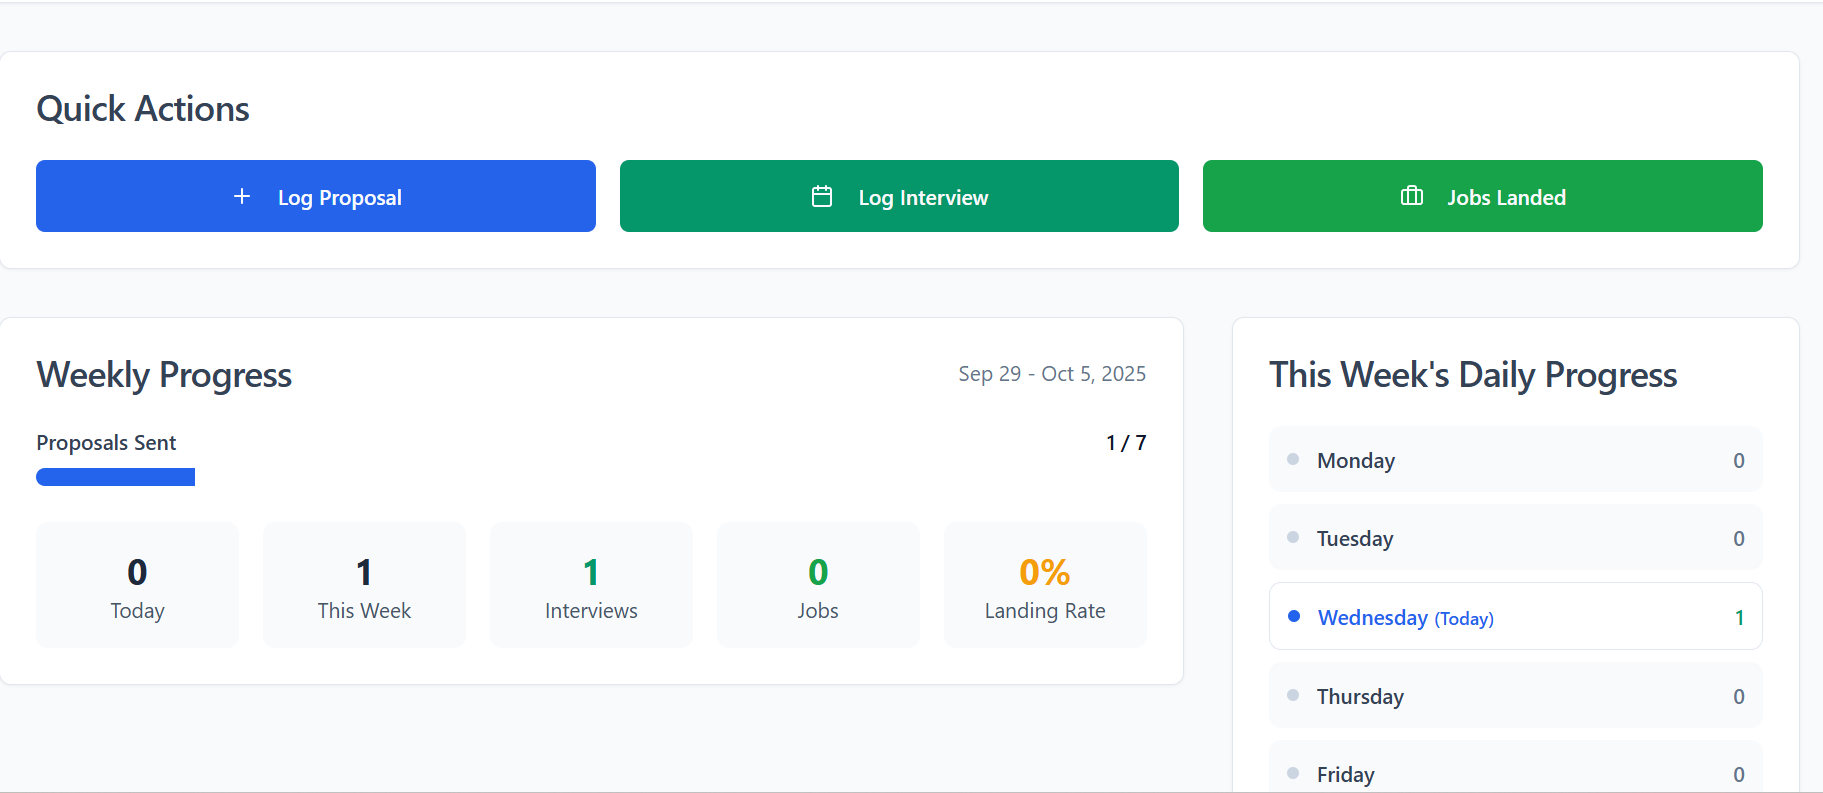Select the This Week stat card
Screen dimensions: 1823x793
point(364,585)
